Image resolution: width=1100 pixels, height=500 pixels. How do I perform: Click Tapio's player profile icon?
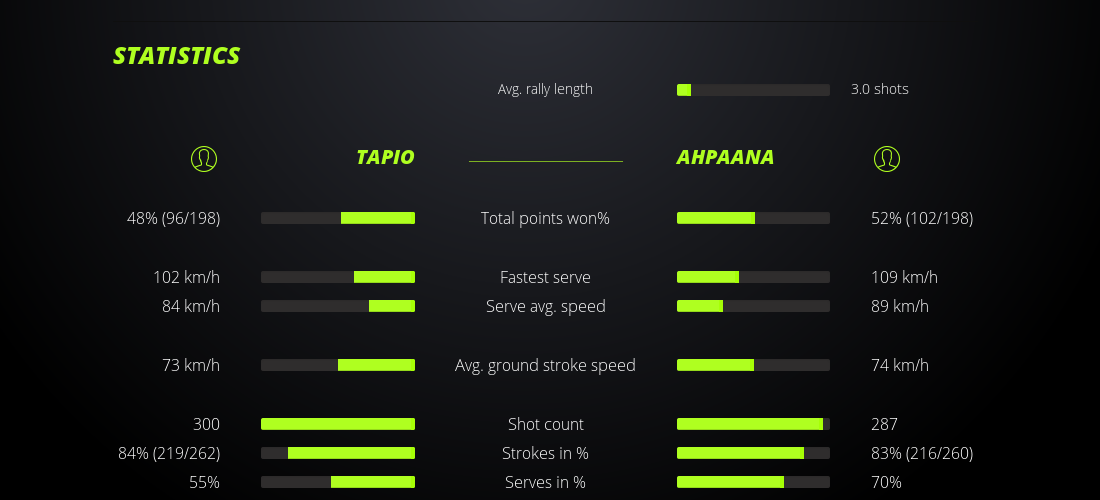click(x=203, y=158)
